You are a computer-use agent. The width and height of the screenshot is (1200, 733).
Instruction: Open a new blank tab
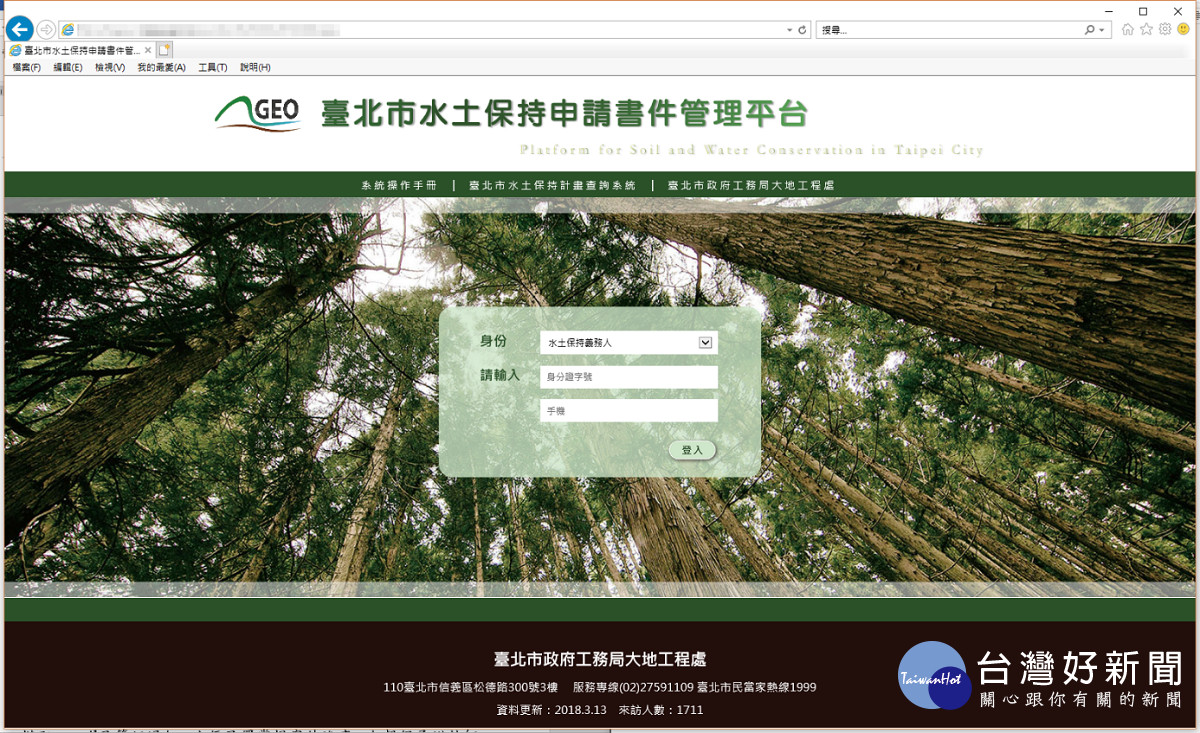point(165,49)
